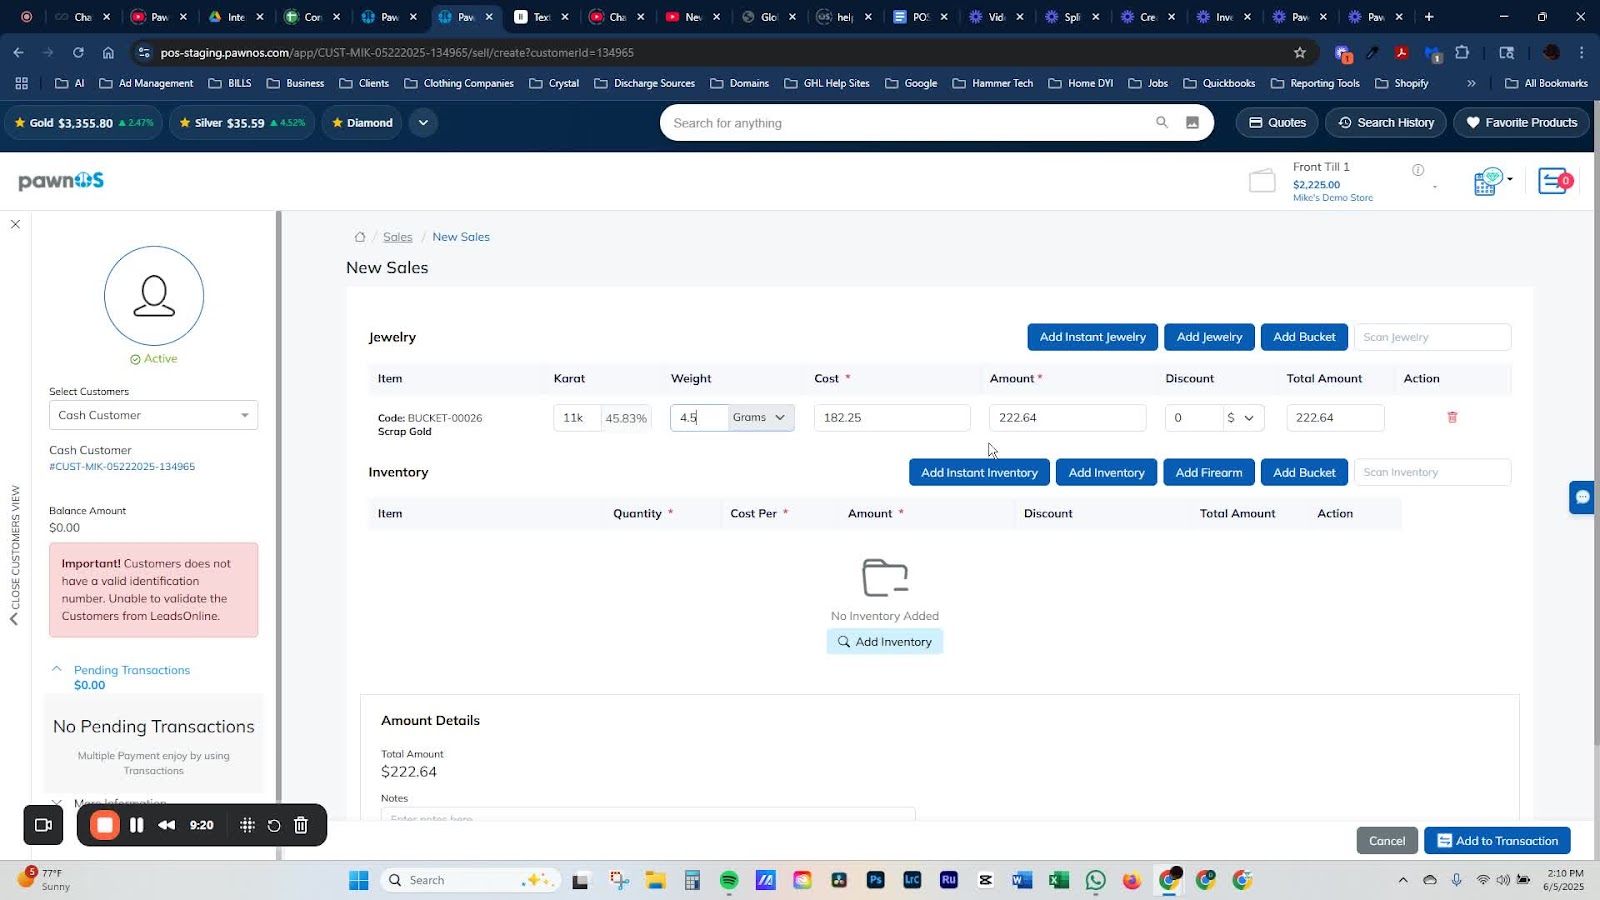1600x900 pixels.
Task: Click the Windows Start button
Action: click(x=358, y=880)
